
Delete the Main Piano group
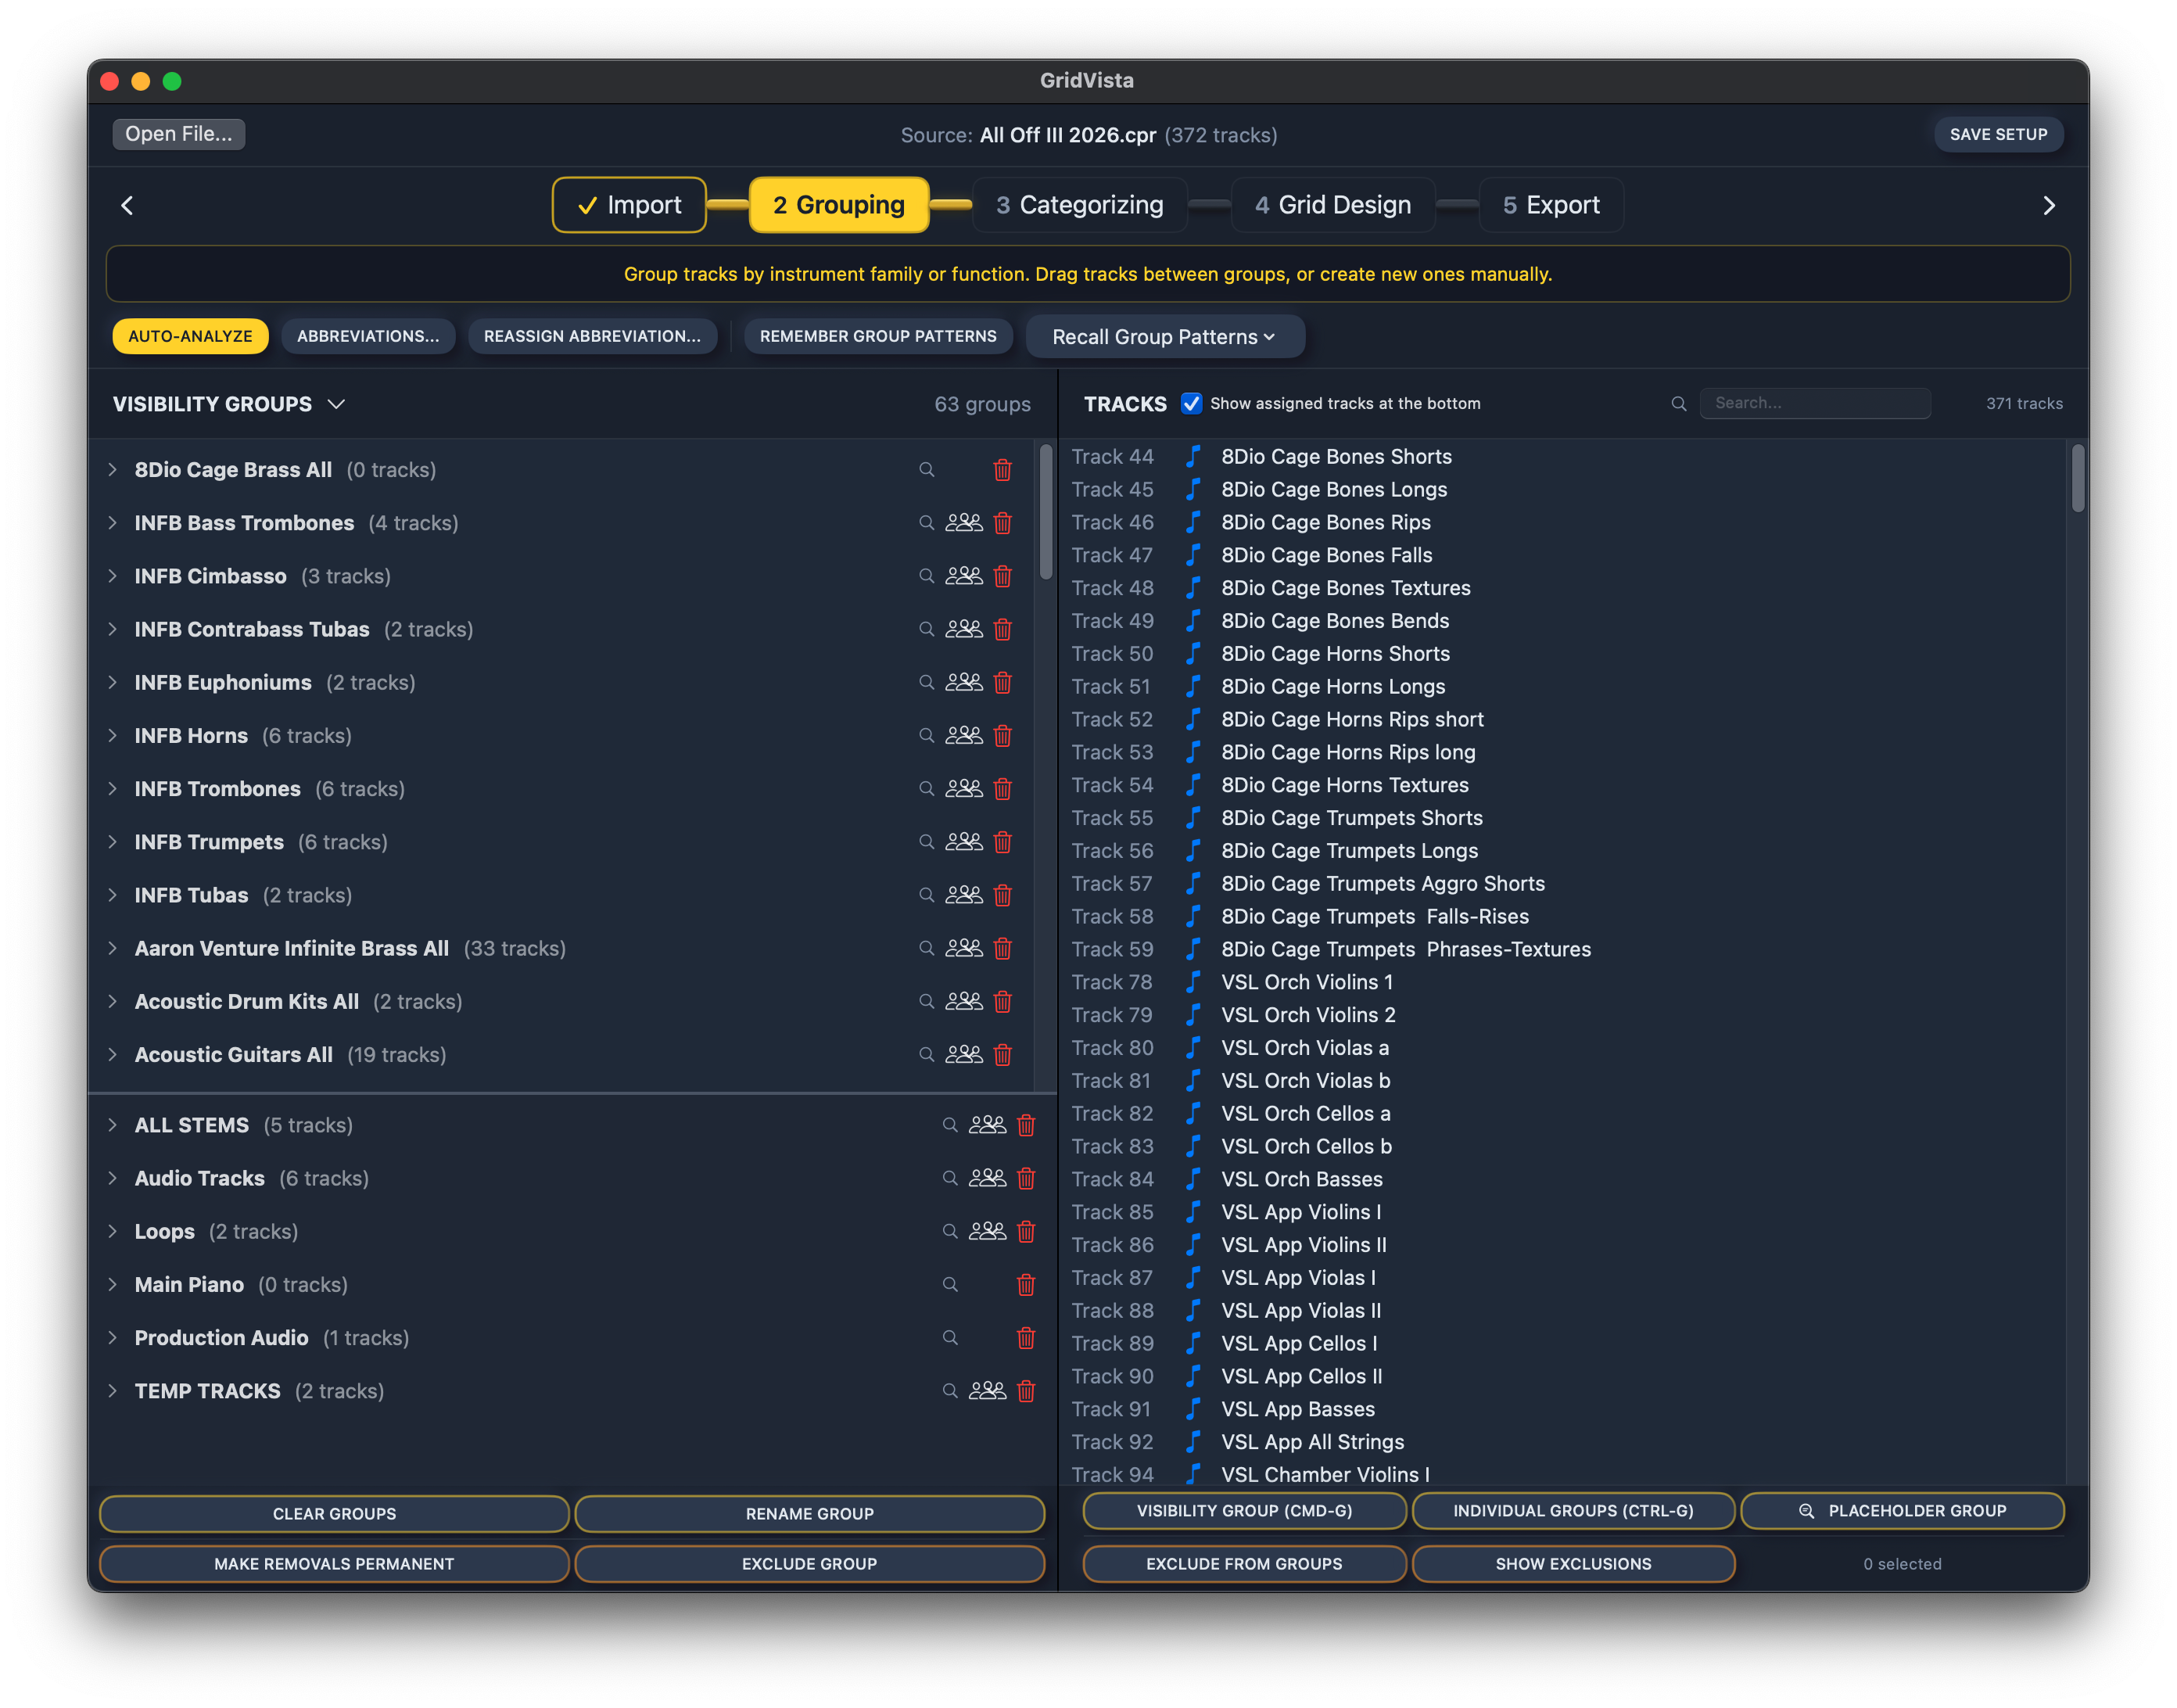(x=1025, y=1285)
